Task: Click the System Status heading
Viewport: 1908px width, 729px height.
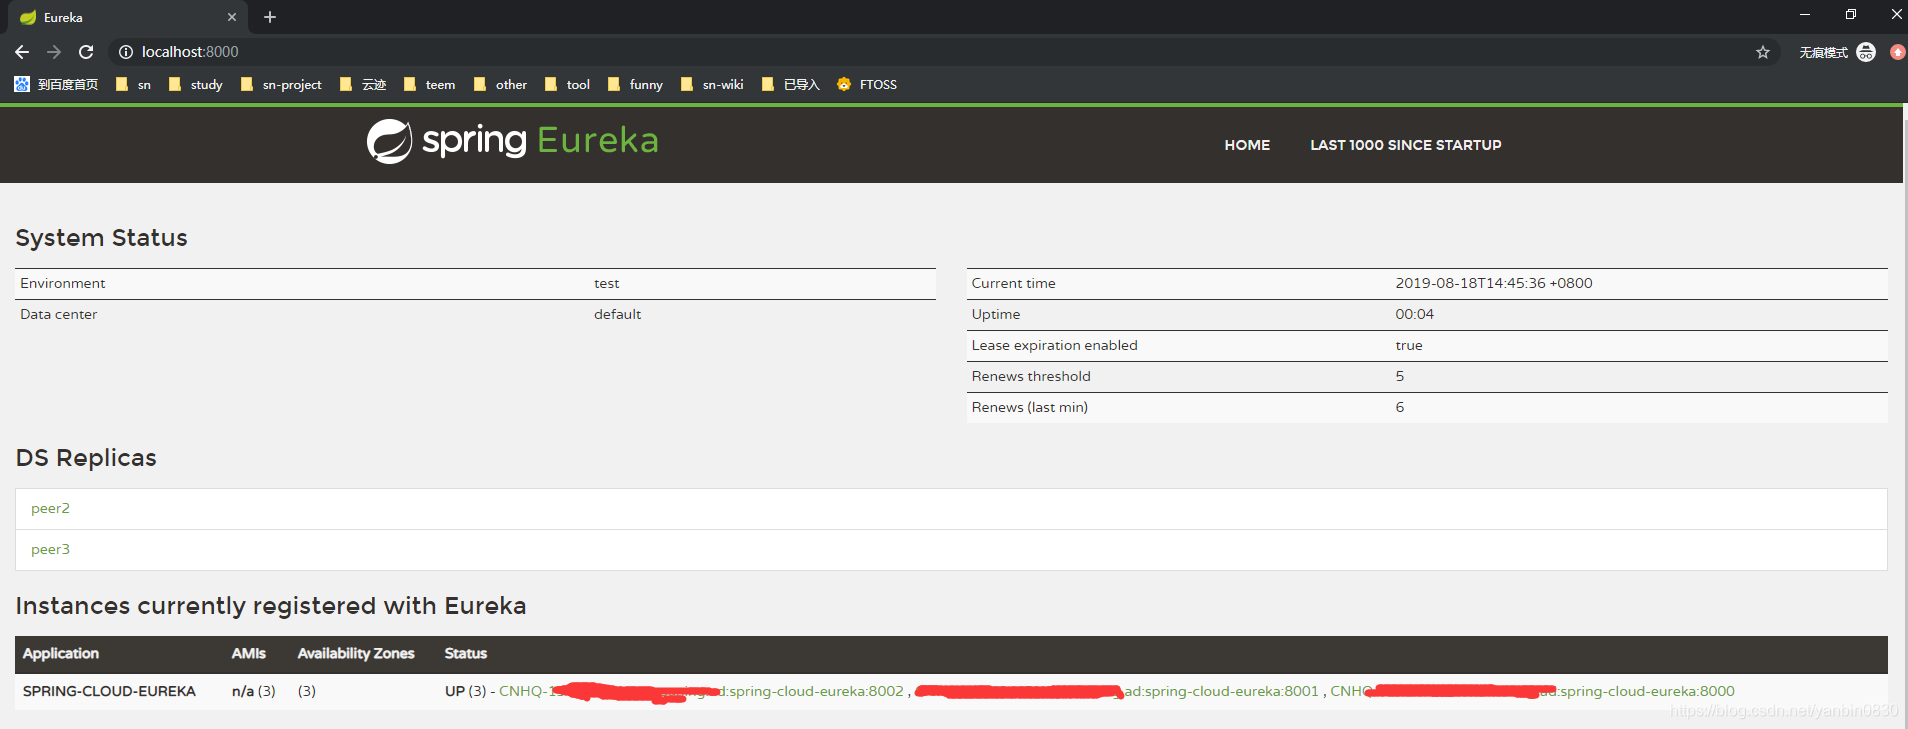Action: 101,238
